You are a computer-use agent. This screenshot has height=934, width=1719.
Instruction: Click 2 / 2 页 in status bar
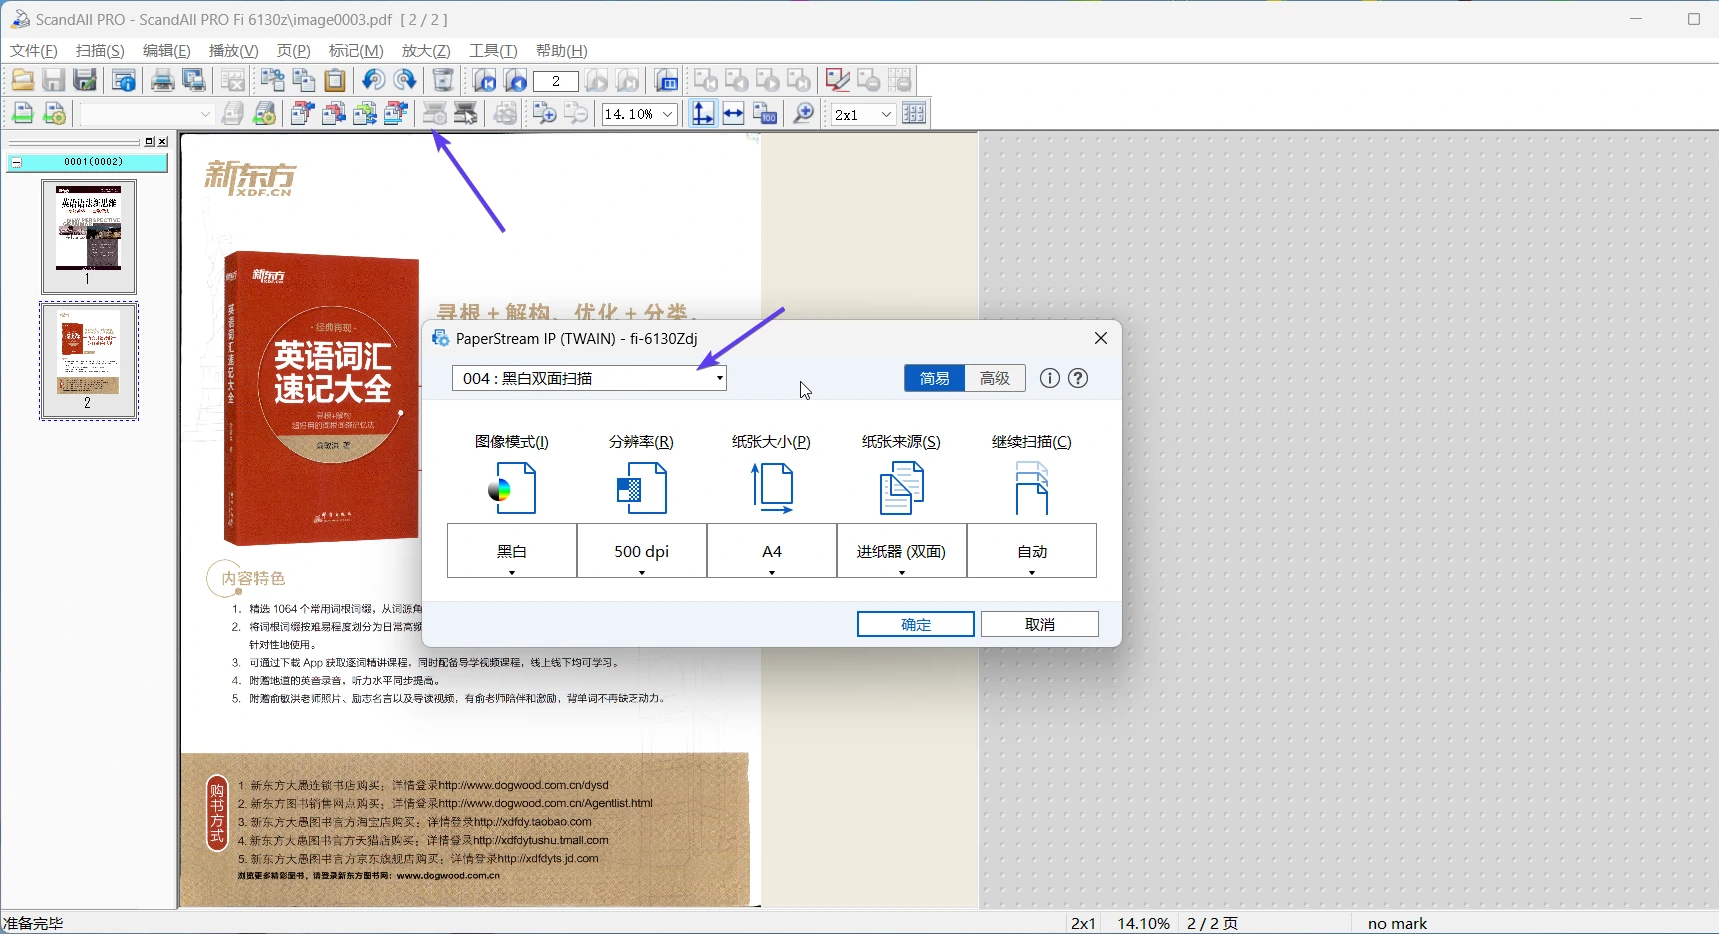click(x=1212, y=923)
